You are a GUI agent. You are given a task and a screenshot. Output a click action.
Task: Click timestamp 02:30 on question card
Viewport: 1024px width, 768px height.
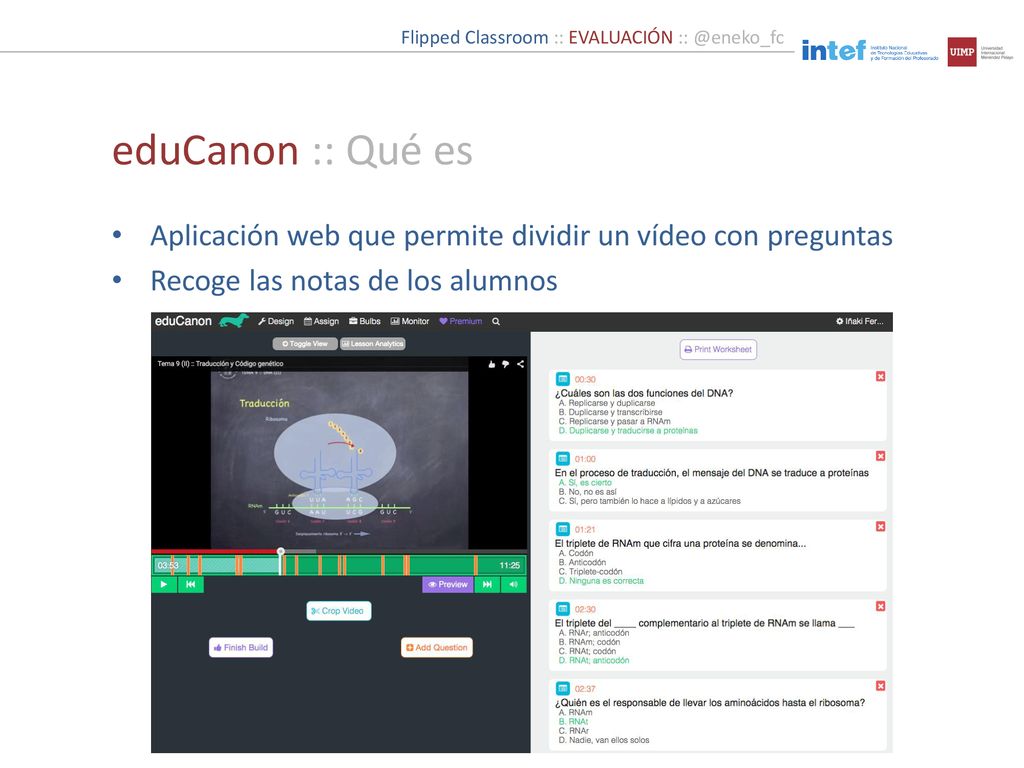585,609
